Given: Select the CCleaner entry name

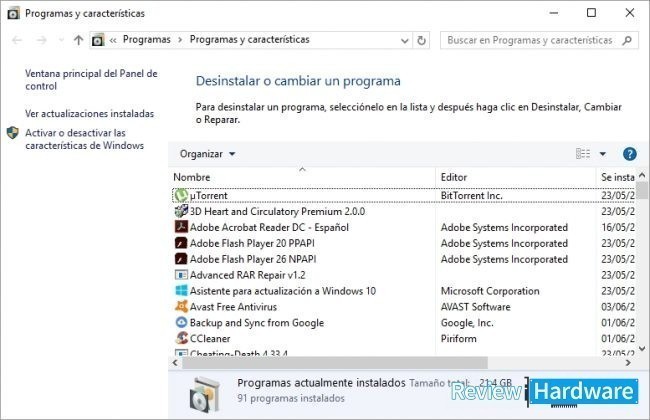Looking at the screenshot, I should click(210, 338).
